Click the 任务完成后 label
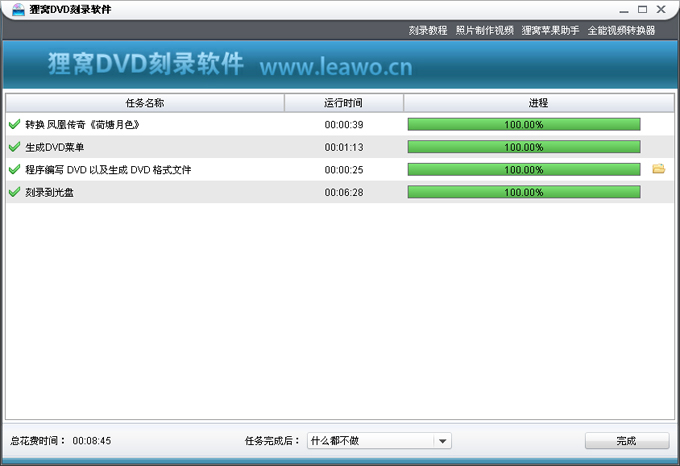Image resolution: width=680 pixels, height=466 pixels. pos(272,441)
